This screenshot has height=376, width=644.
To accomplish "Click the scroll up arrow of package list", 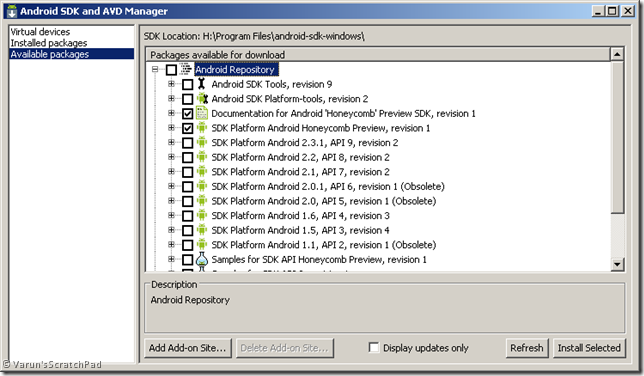I will [617, 54].
